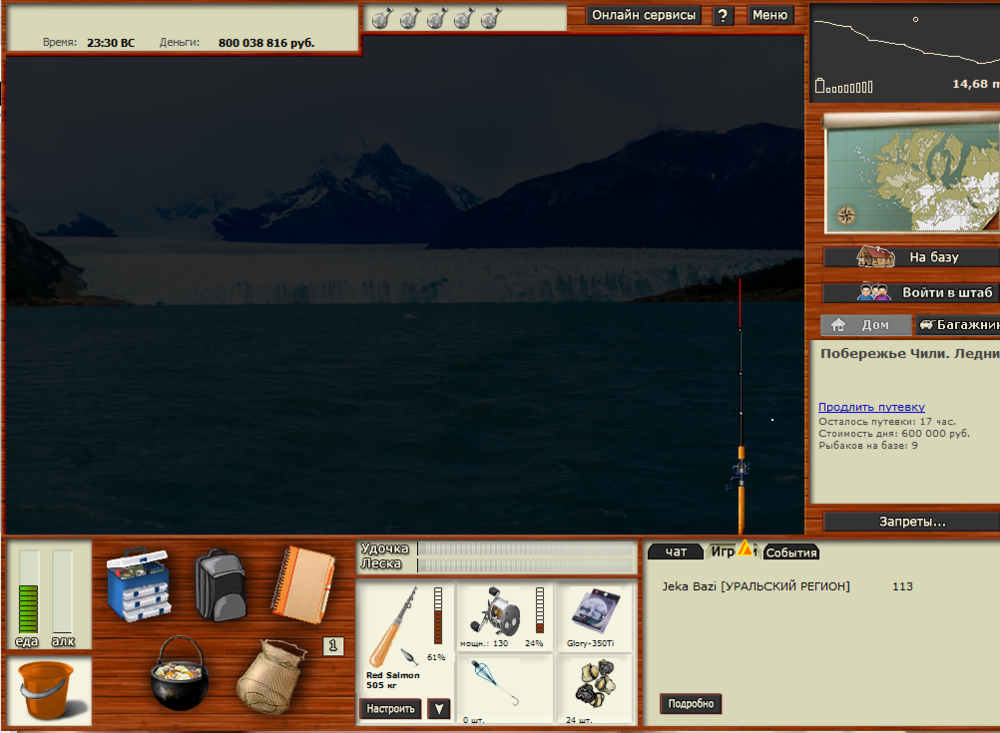Open the location map thumbnail
The image size is (1000, 733).
tap(910, 174)
